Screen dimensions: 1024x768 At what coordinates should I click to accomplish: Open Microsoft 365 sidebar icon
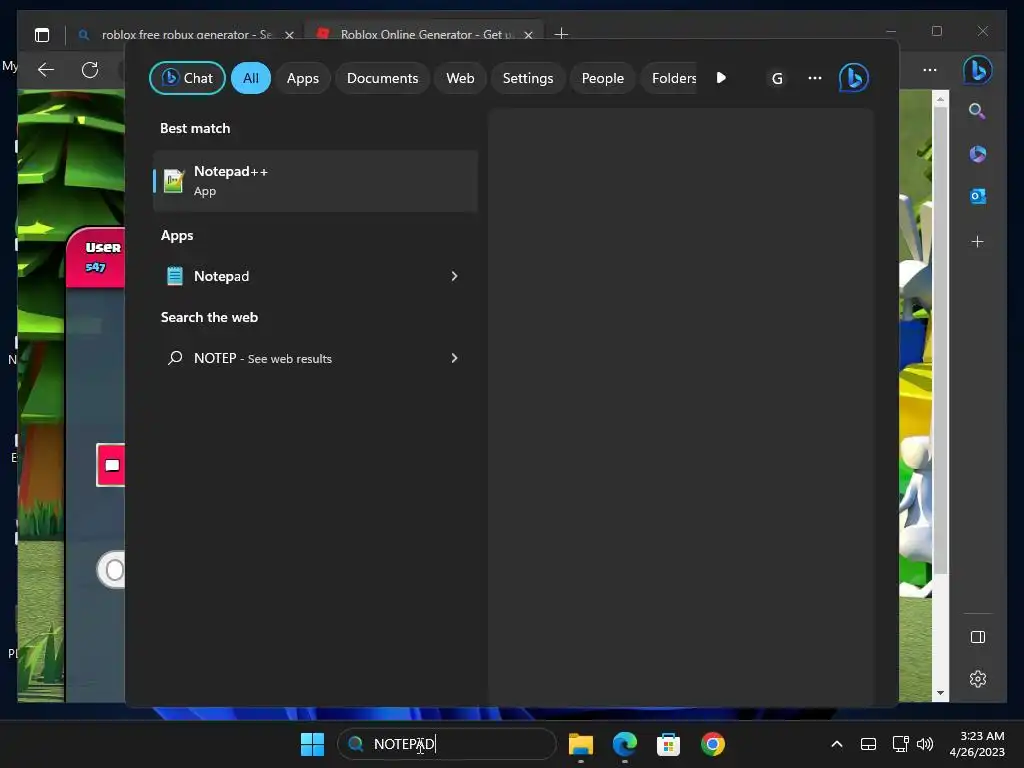tap(978, 154)
